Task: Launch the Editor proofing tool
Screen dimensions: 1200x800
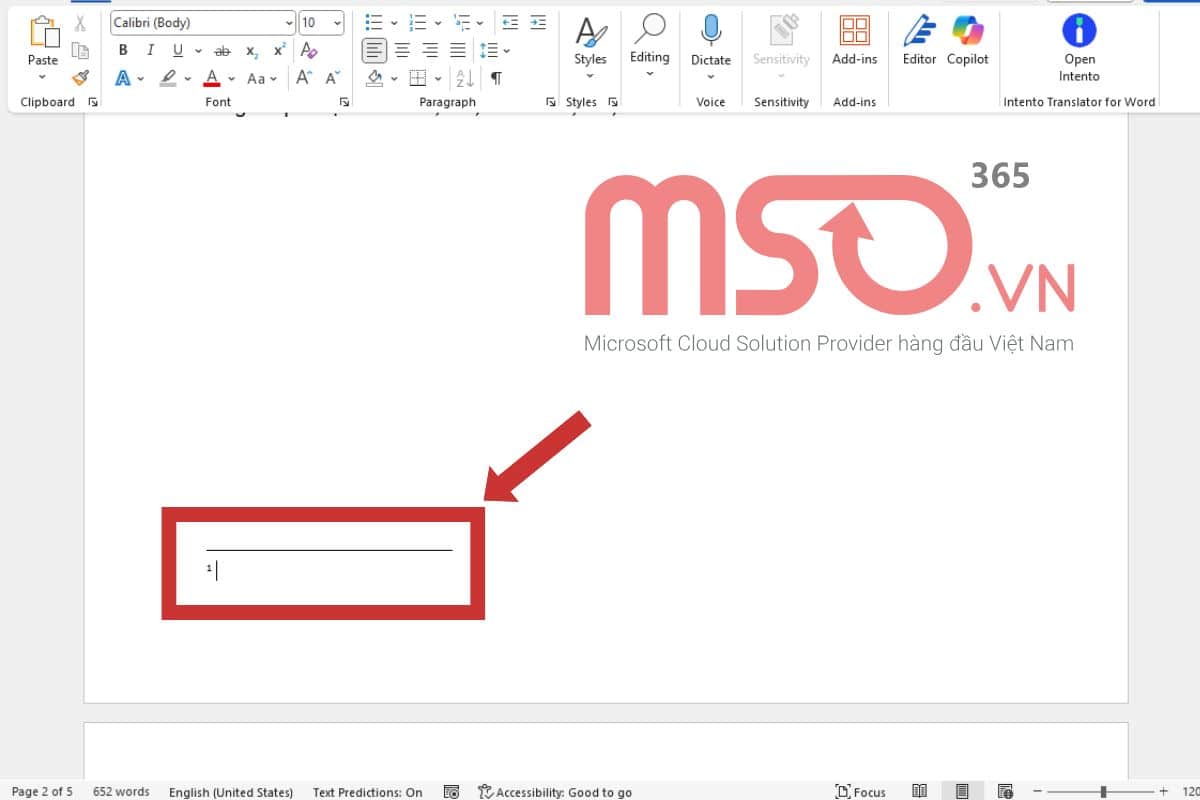Action: 919,41
